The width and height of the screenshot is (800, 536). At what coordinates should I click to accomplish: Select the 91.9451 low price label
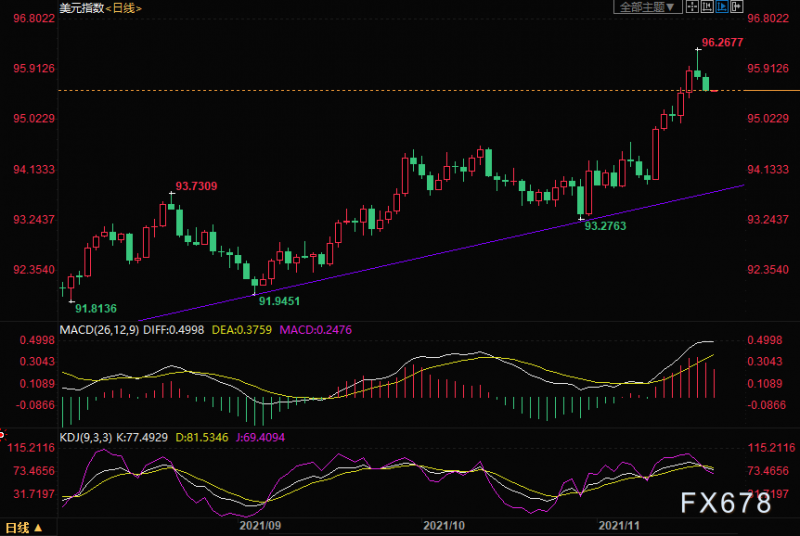click(x=279, y=301)
